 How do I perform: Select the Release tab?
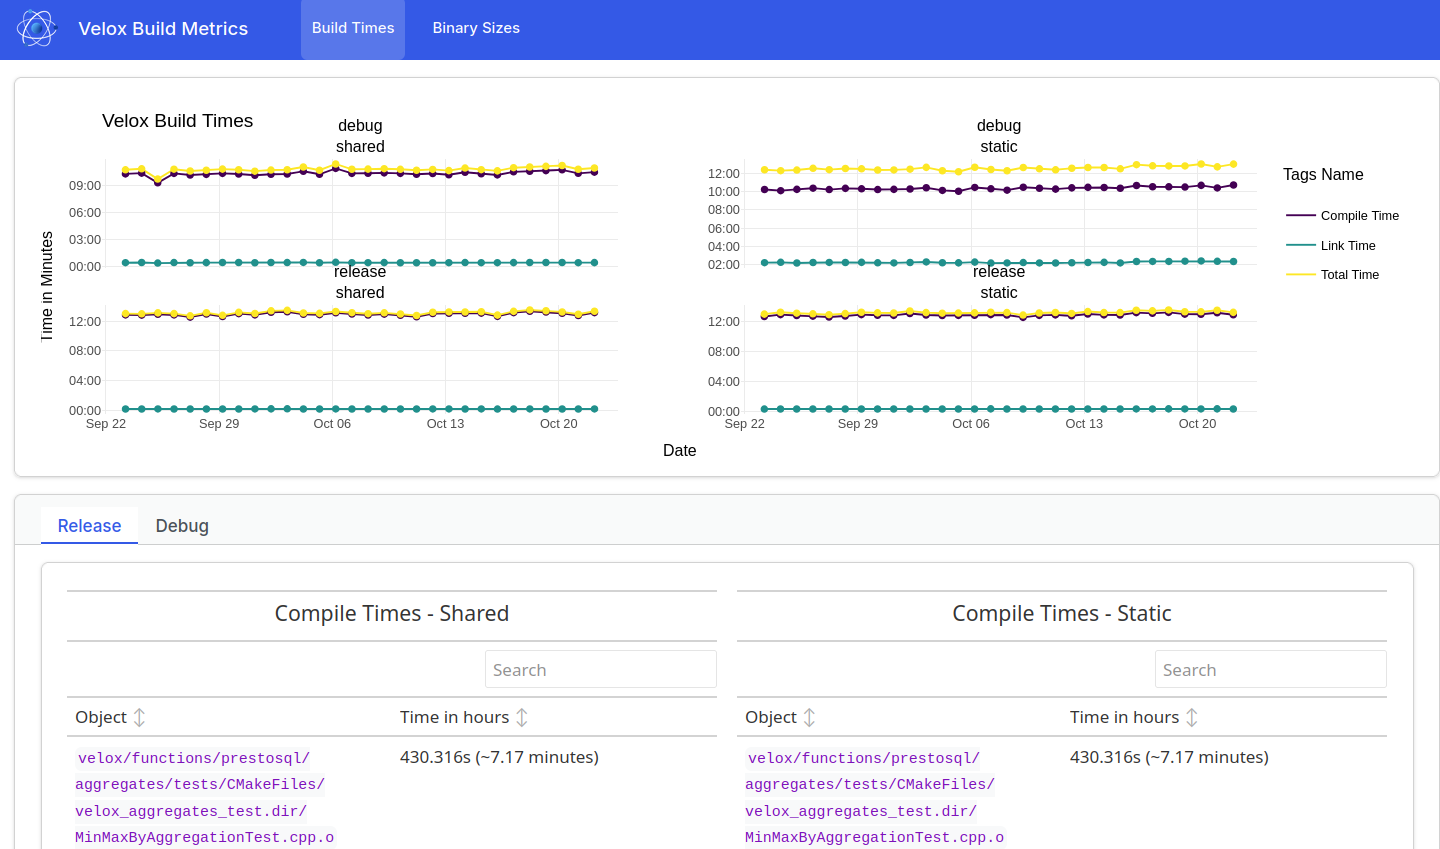point(89,525)
